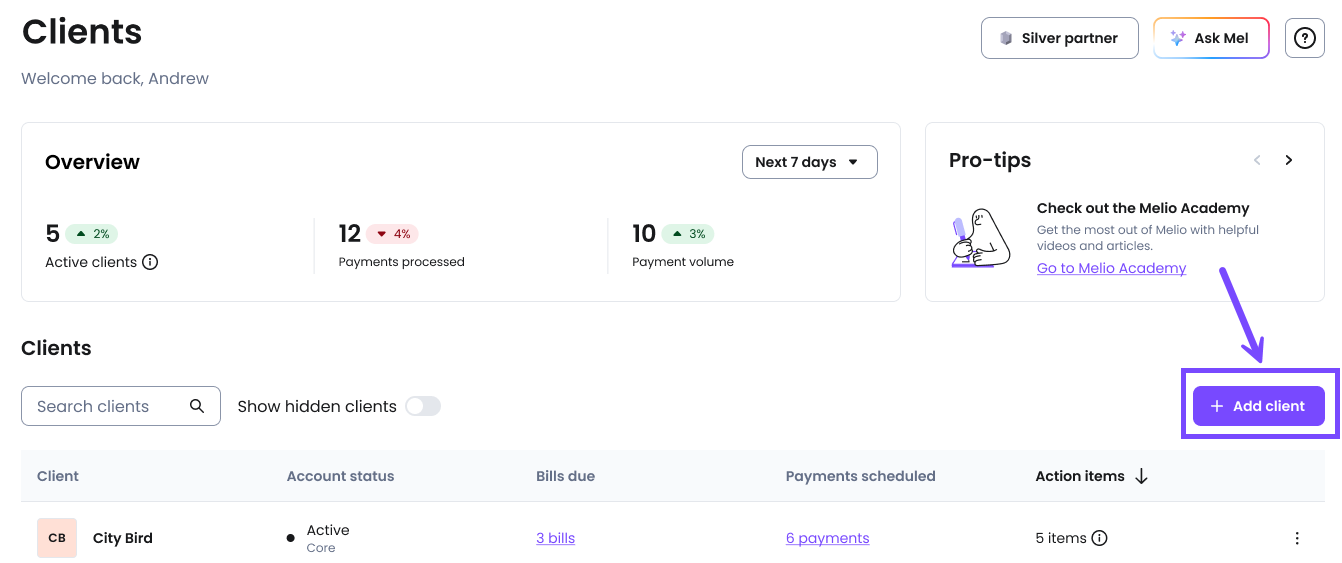Open Ask Mel assistant
This screenshot has height=563, width=1342.
(1211, 38)
